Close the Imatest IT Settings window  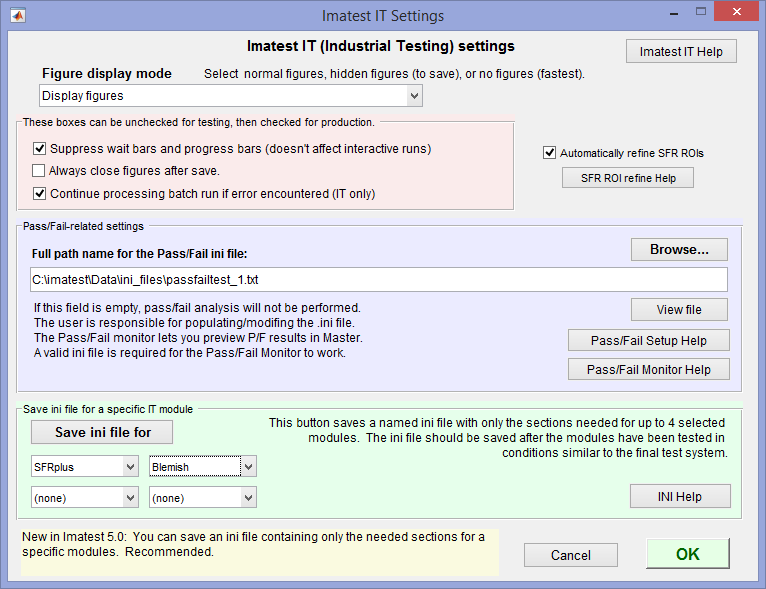[736, 12]
